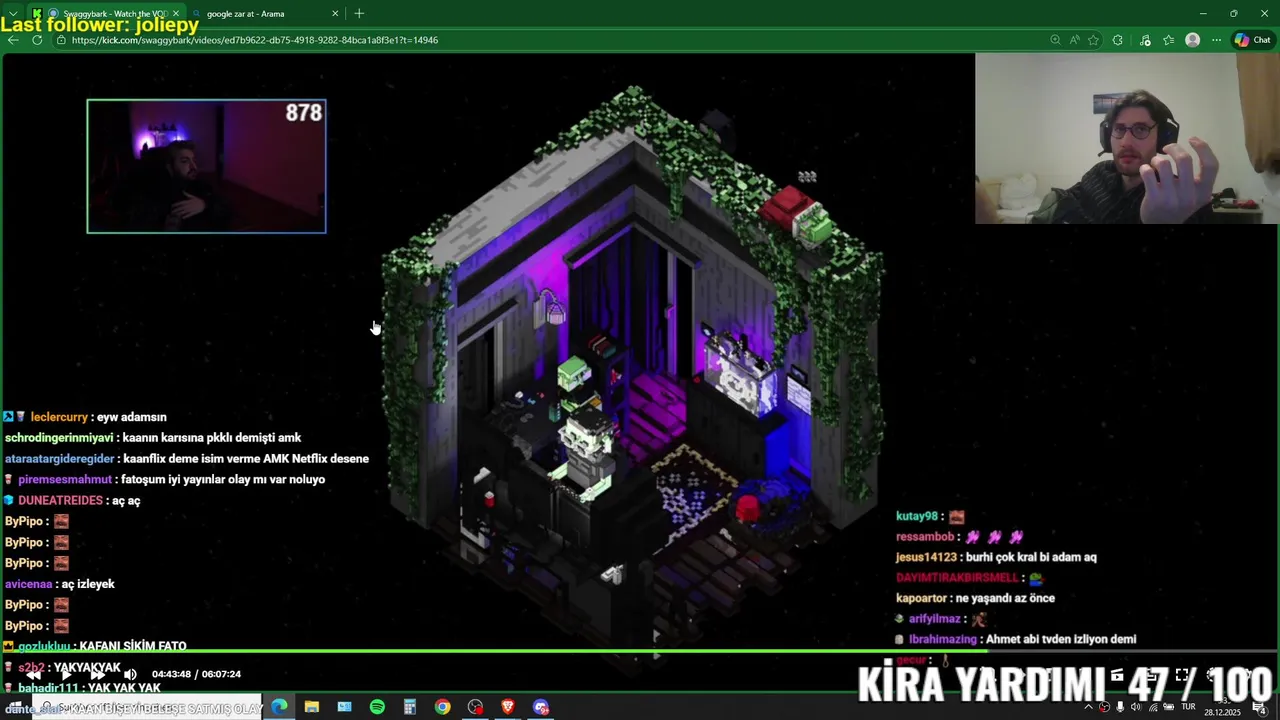Show hidden system tray icons chevron
1280x720 pixels.
pos(1089,707)
